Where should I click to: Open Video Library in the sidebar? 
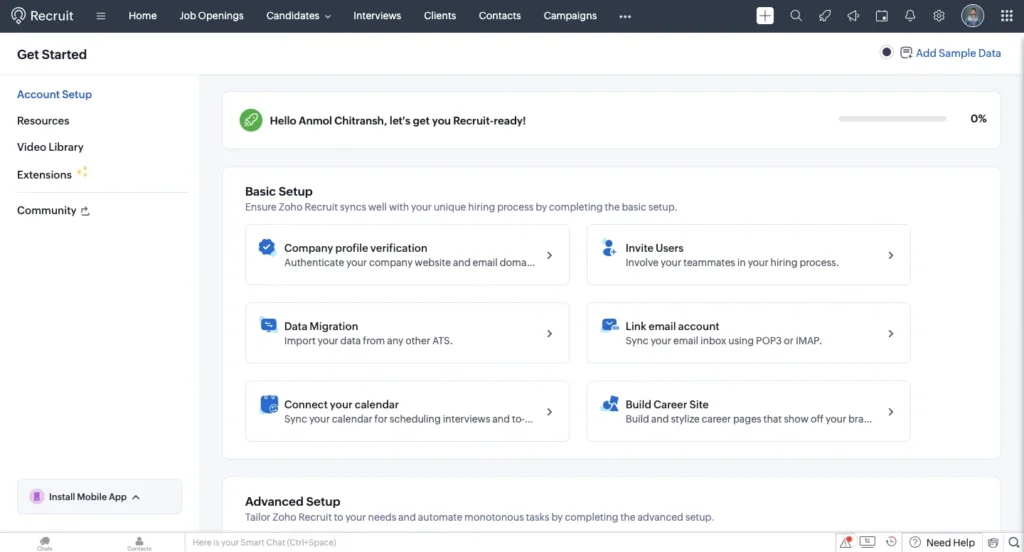pyautogui.click(x=50, y=147)
